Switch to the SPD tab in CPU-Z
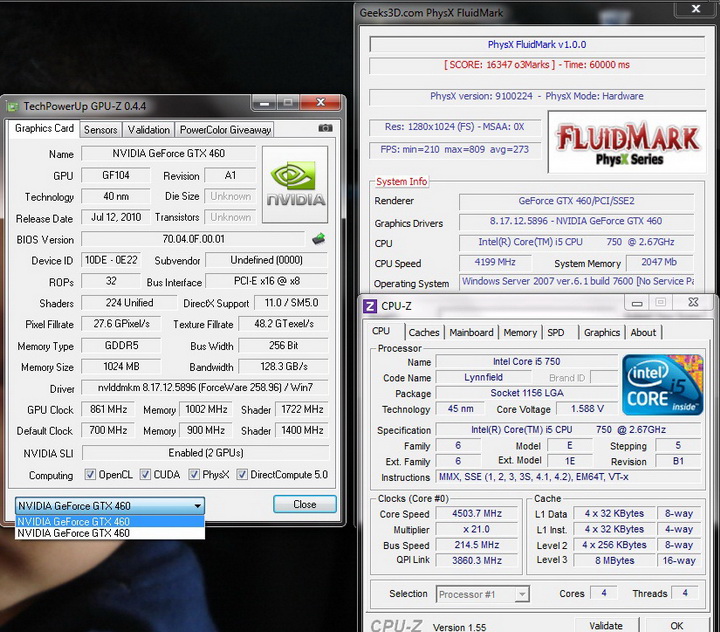 coord(556,333)
